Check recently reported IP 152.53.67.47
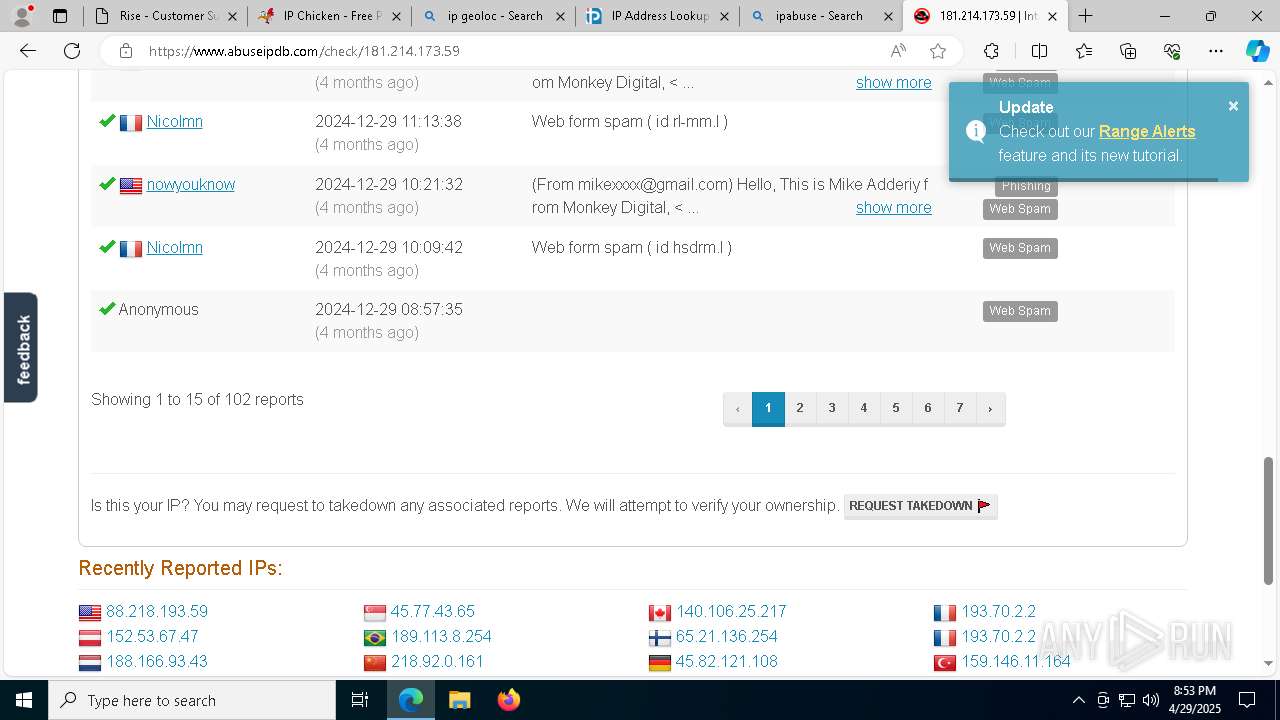This screenshot has height=720, width=1280. click(x=152, y=636)
